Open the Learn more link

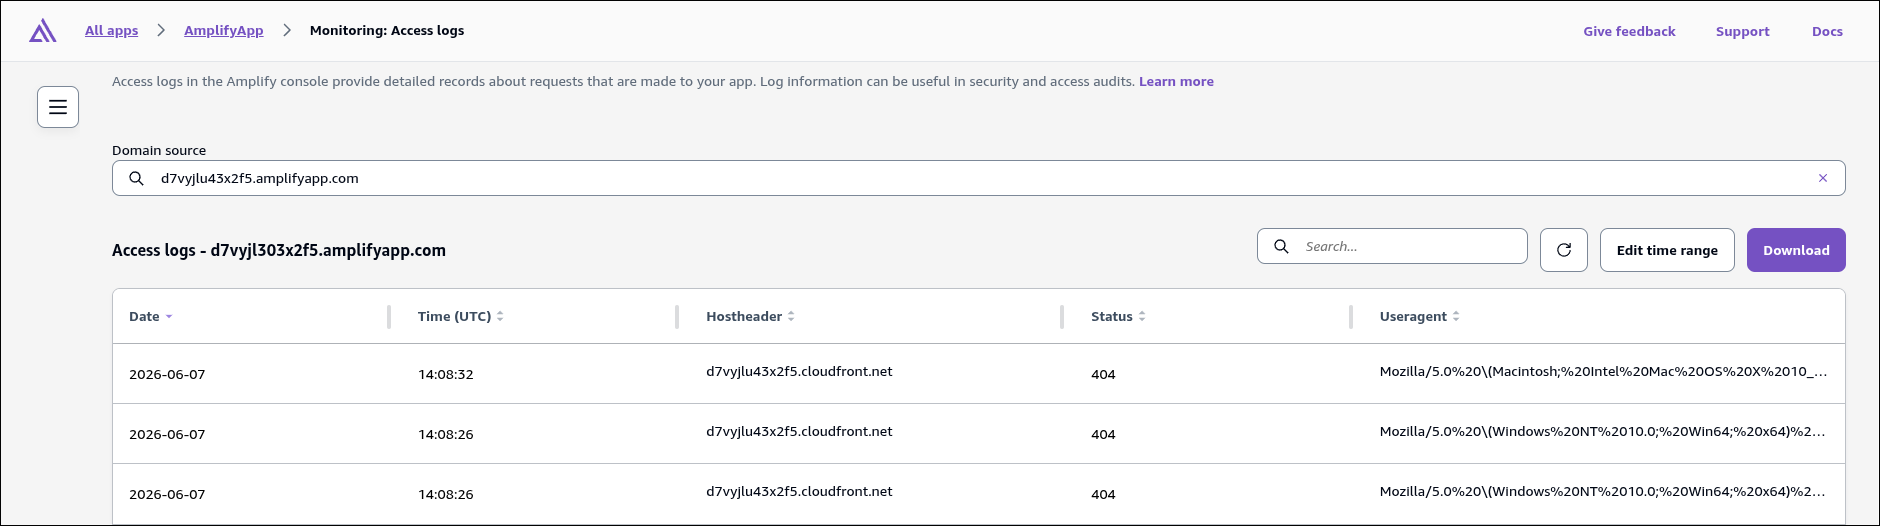coord(1176,82)
